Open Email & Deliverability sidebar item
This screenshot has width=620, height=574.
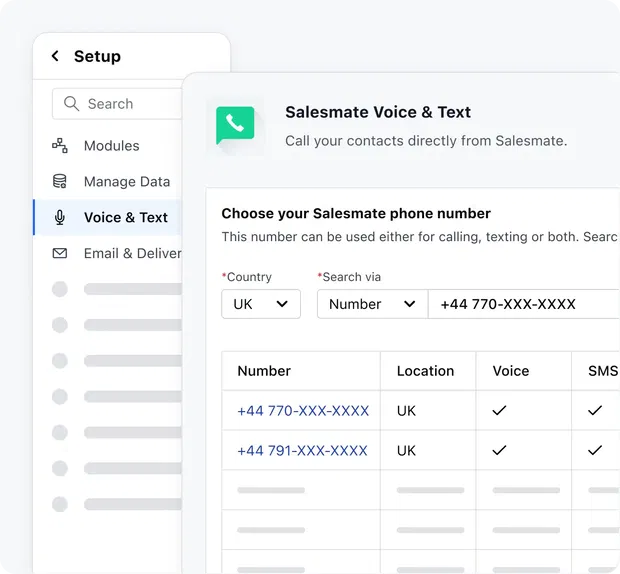click(108, 253)
